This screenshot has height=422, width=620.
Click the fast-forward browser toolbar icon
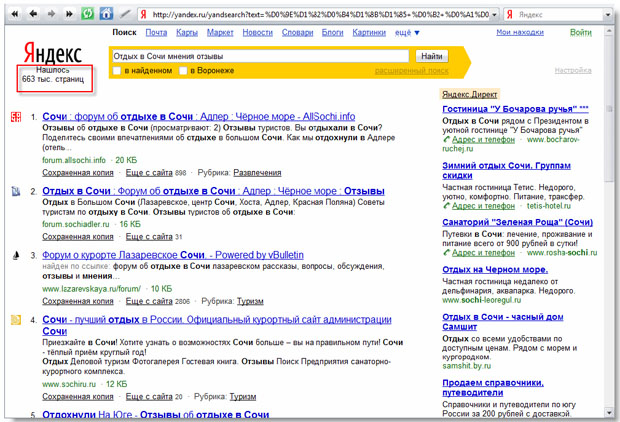(x=69, y=14)
